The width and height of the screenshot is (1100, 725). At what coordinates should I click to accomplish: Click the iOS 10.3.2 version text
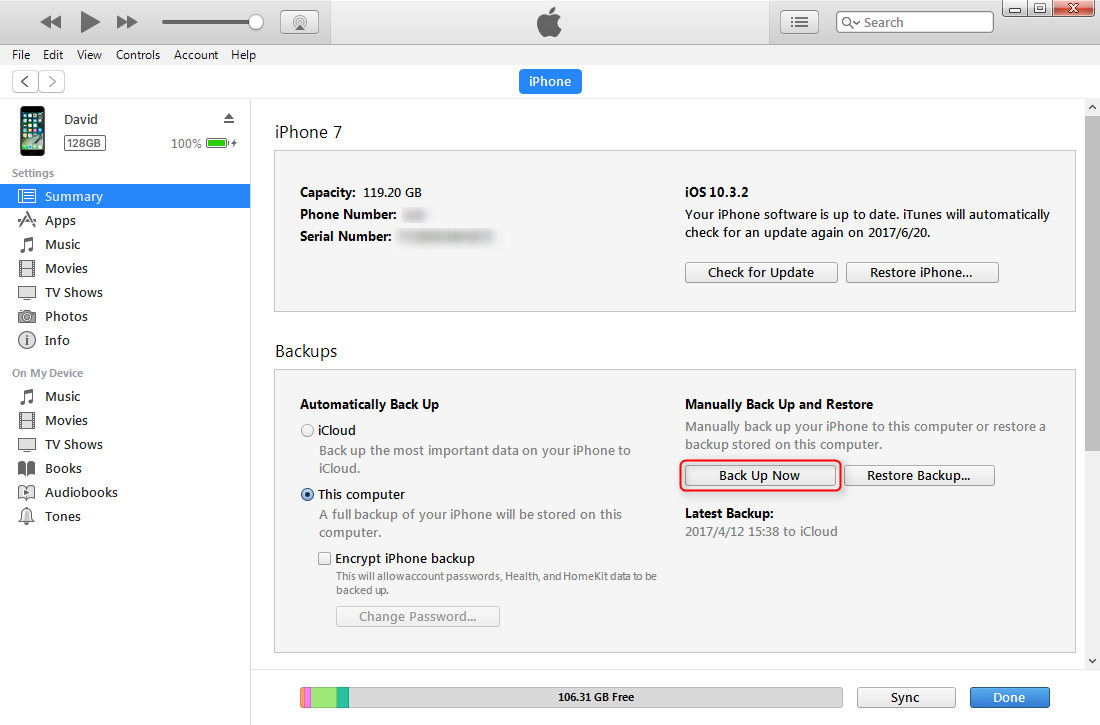pyautogui.click(x=716, y=192)
